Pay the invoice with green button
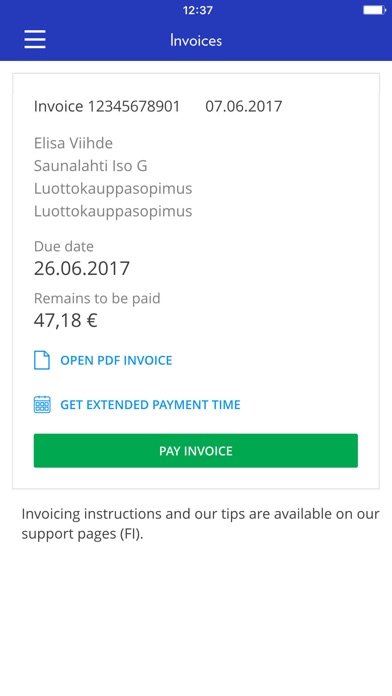Viewport: 392px width, 696px height. 196,451
